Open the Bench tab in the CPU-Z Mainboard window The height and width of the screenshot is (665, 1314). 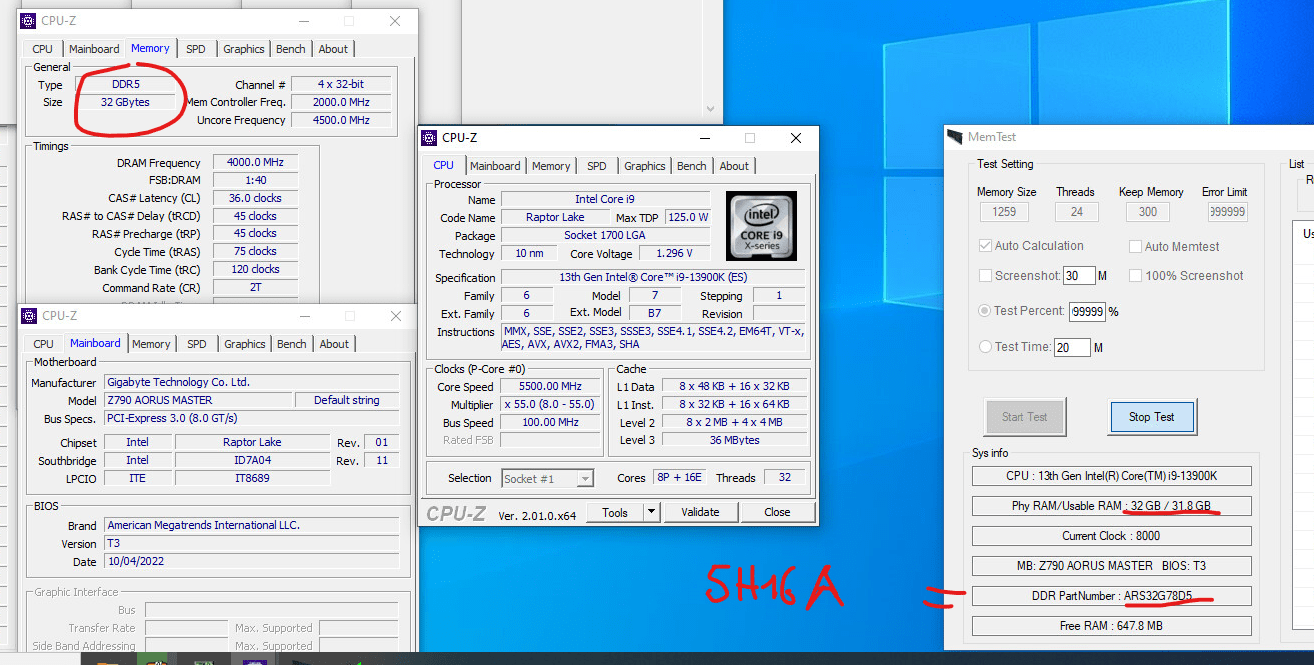(292, 344)
